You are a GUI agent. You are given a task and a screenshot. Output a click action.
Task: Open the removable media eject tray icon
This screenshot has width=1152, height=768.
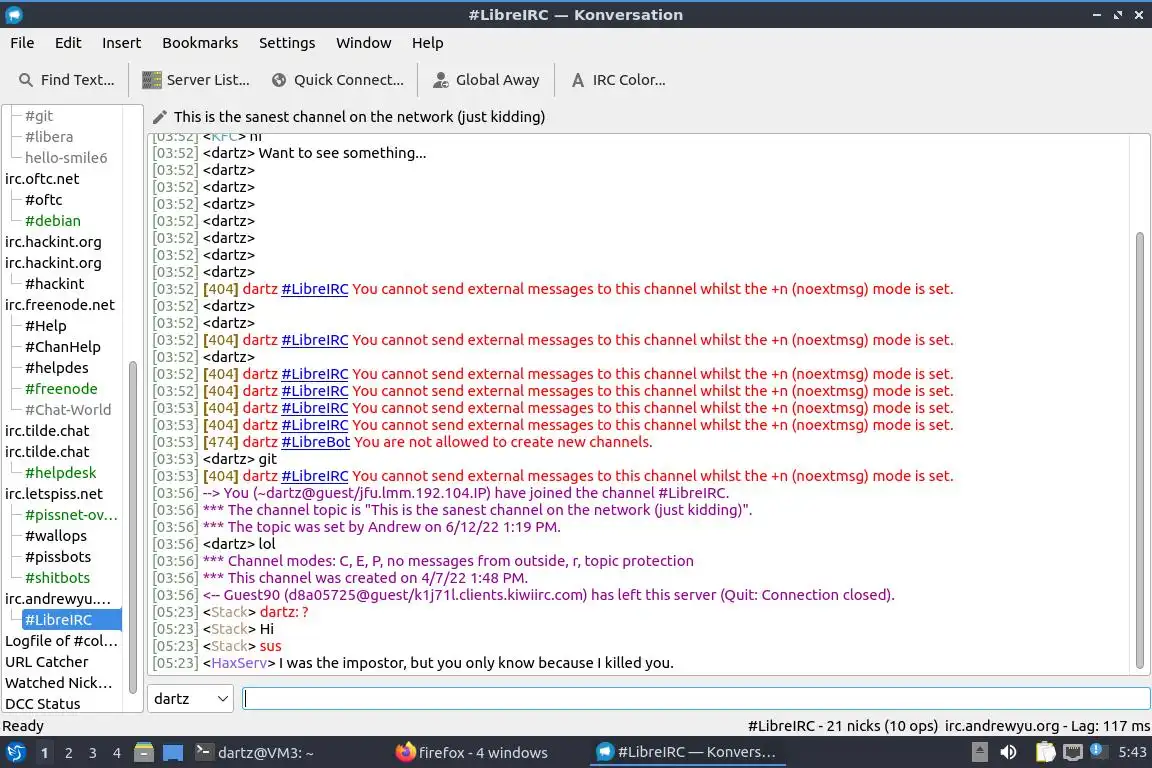pos(979,753)
